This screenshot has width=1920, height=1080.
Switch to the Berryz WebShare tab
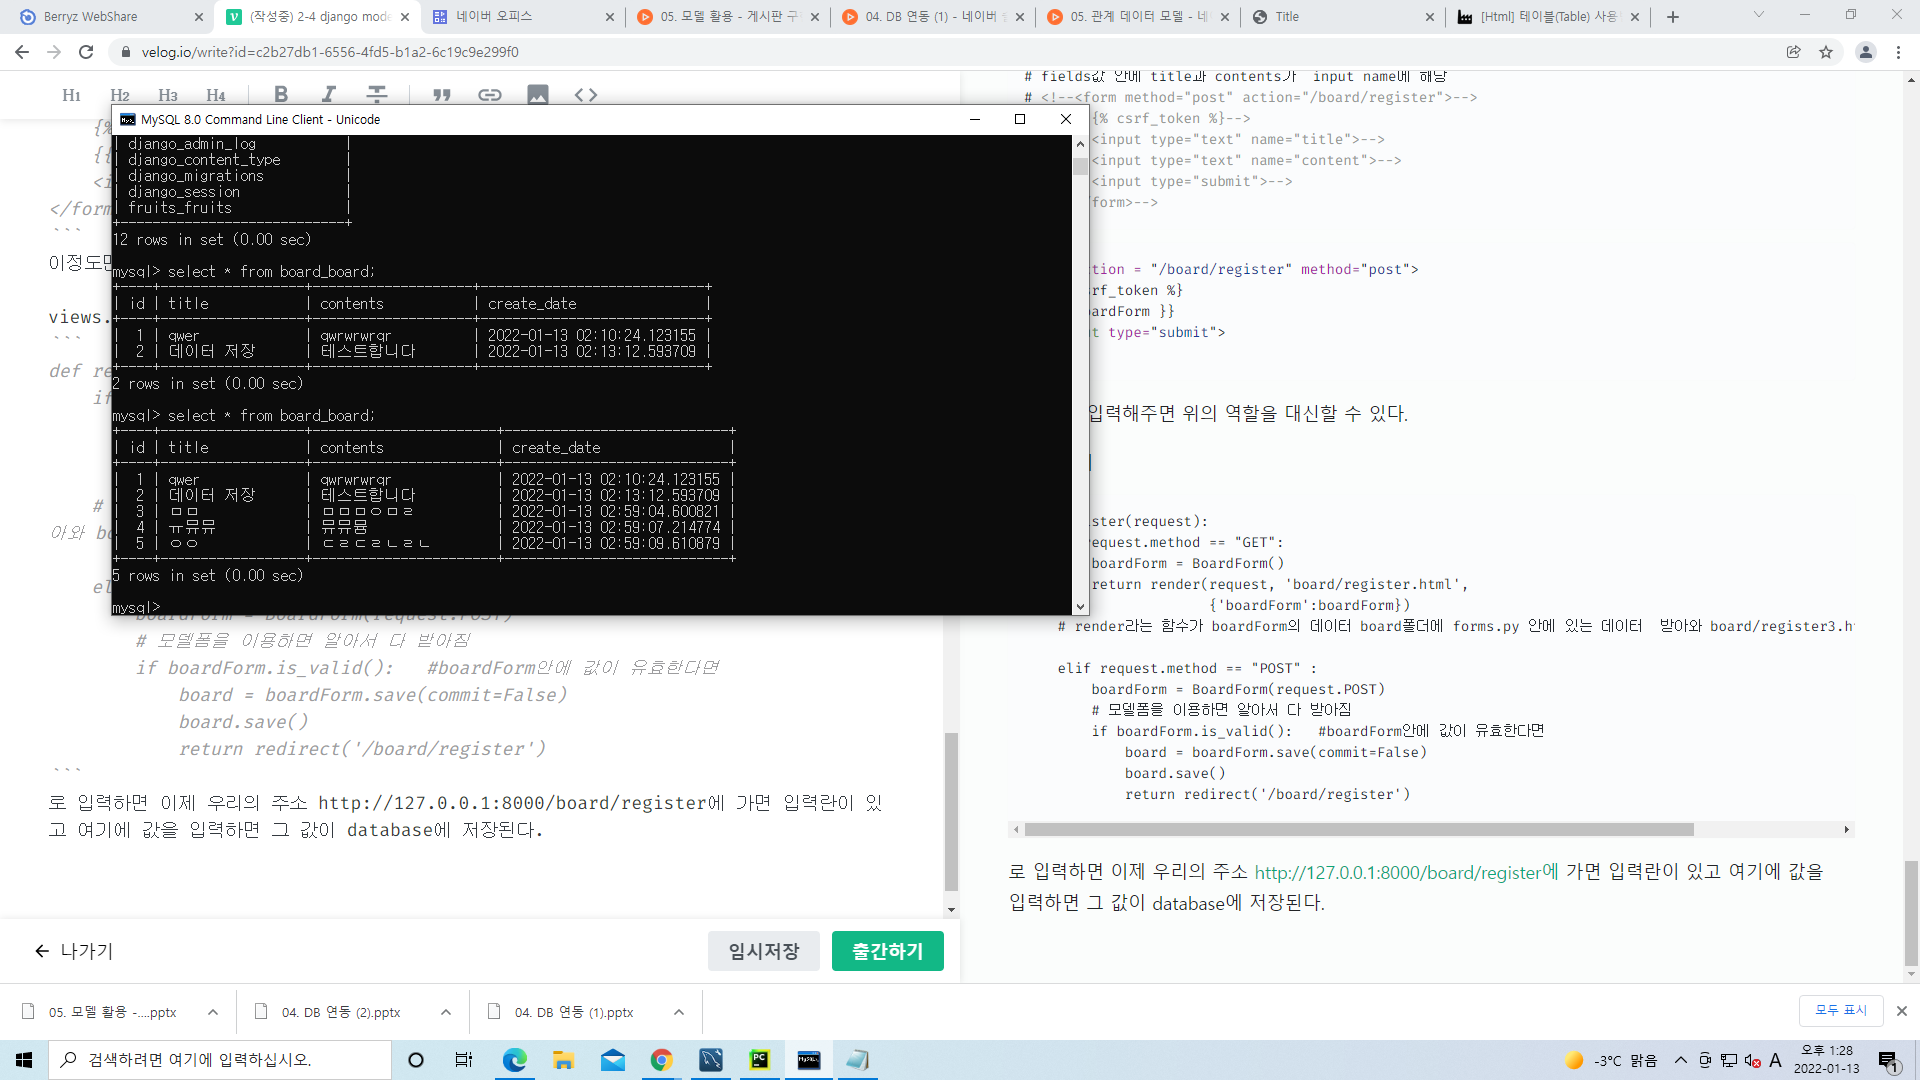90,16
